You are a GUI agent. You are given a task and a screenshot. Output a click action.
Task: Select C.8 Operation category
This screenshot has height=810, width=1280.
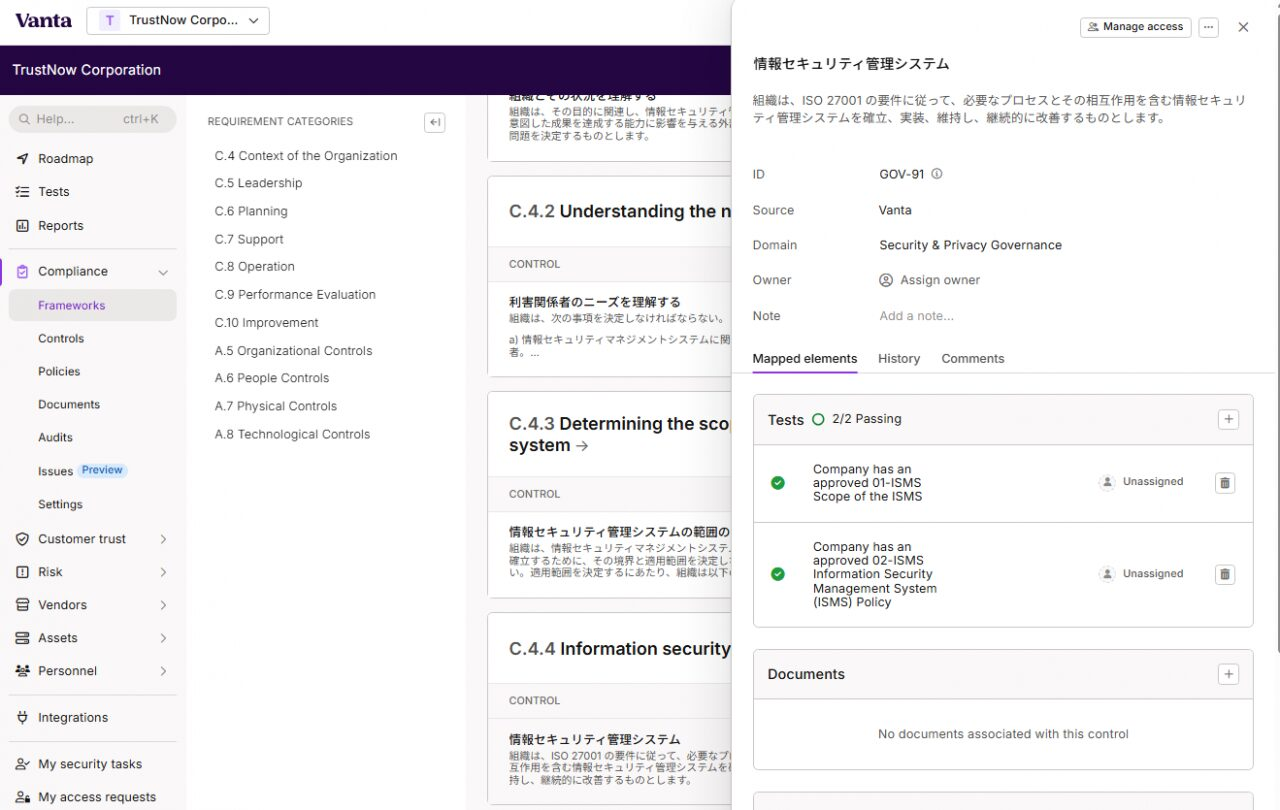coord(254,267)
